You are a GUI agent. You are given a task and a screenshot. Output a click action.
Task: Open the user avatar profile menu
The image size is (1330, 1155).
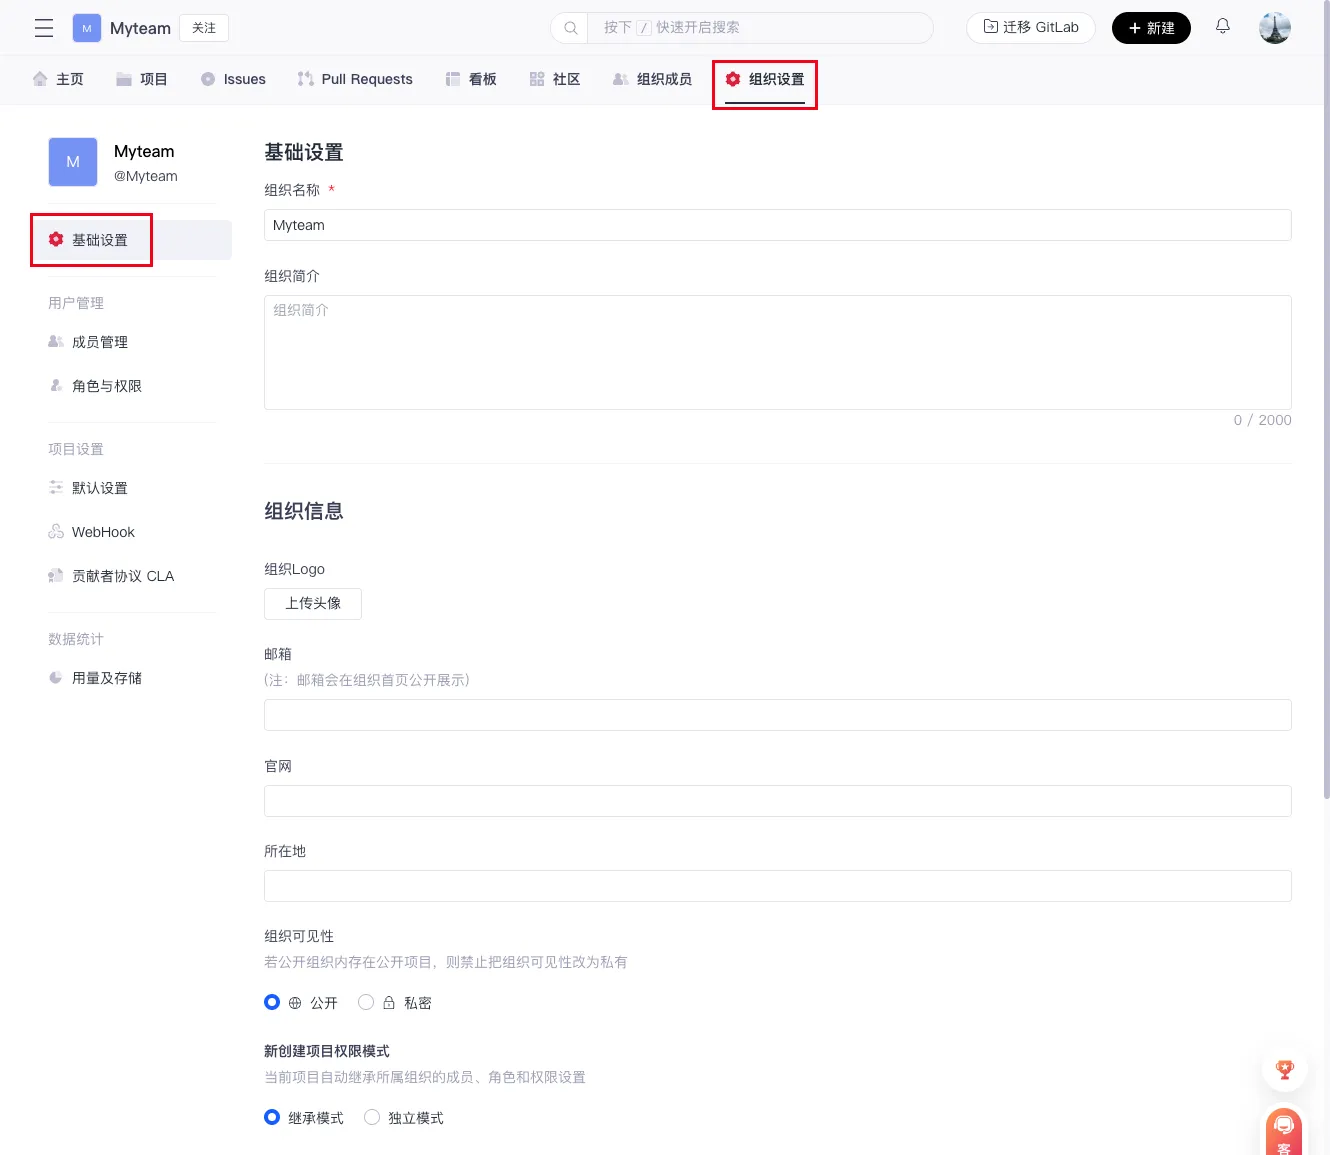tap(1274, 28)
